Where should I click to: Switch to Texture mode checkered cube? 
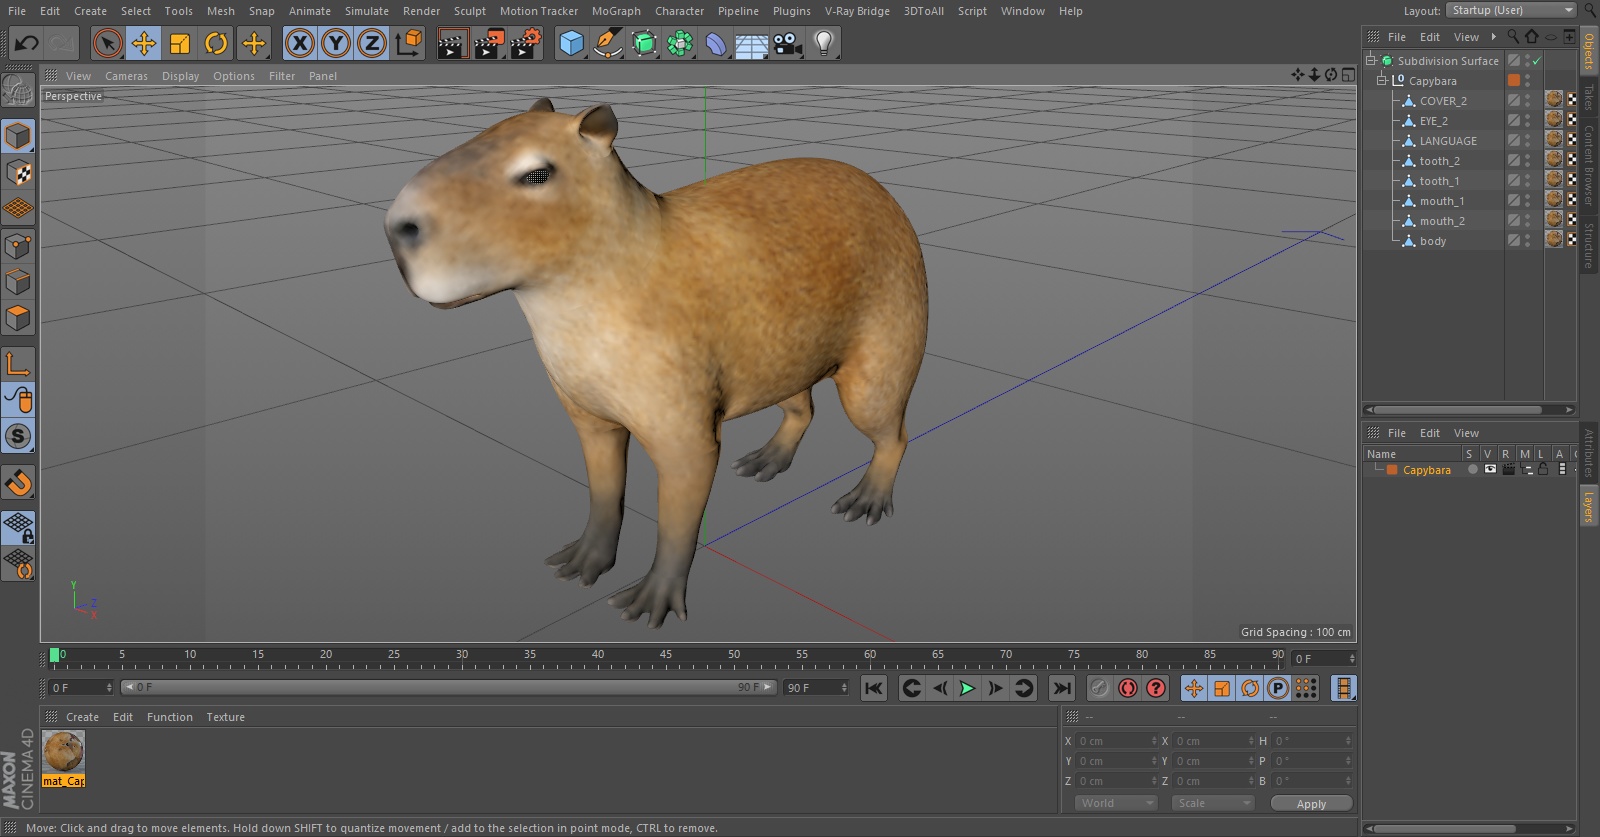coord(18,173)
